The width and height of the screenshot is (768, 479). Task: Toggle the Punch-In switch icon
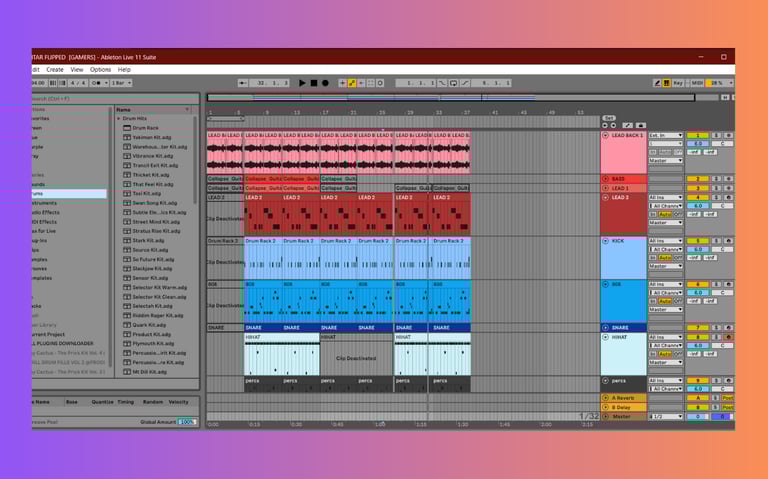pyautogui.click(x=442, y=83)
